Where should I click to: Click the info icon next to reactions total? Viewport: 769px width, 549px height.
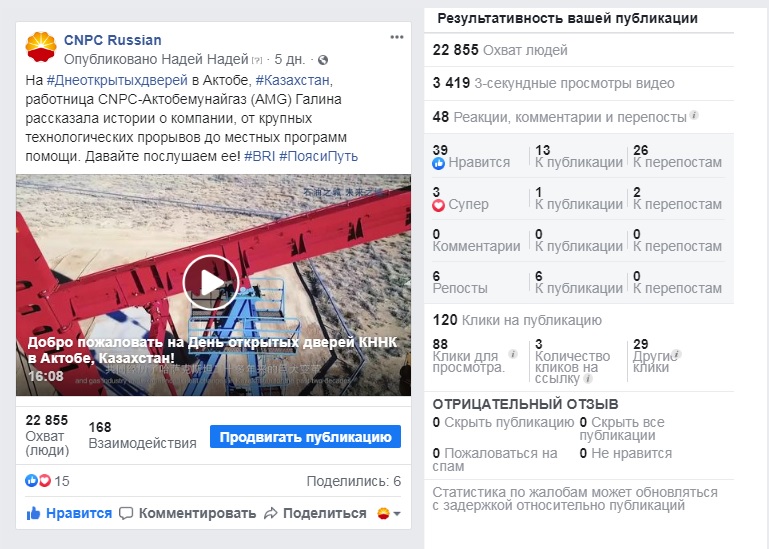693,115
